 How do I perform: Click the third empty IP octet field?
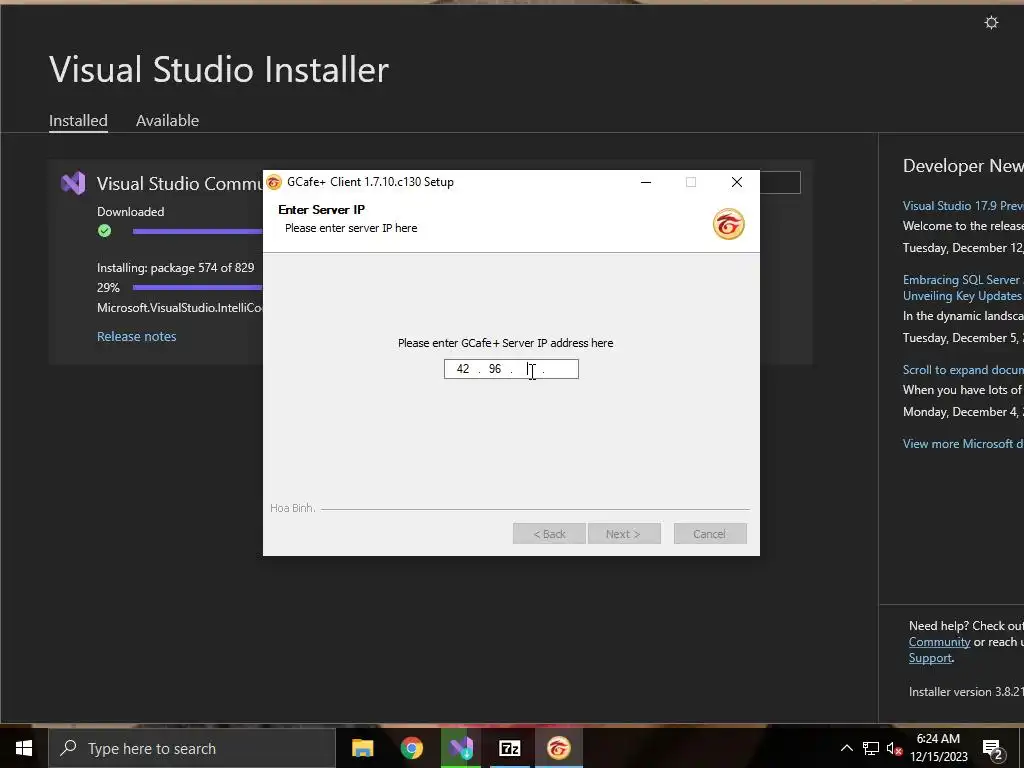coord(528,369)
